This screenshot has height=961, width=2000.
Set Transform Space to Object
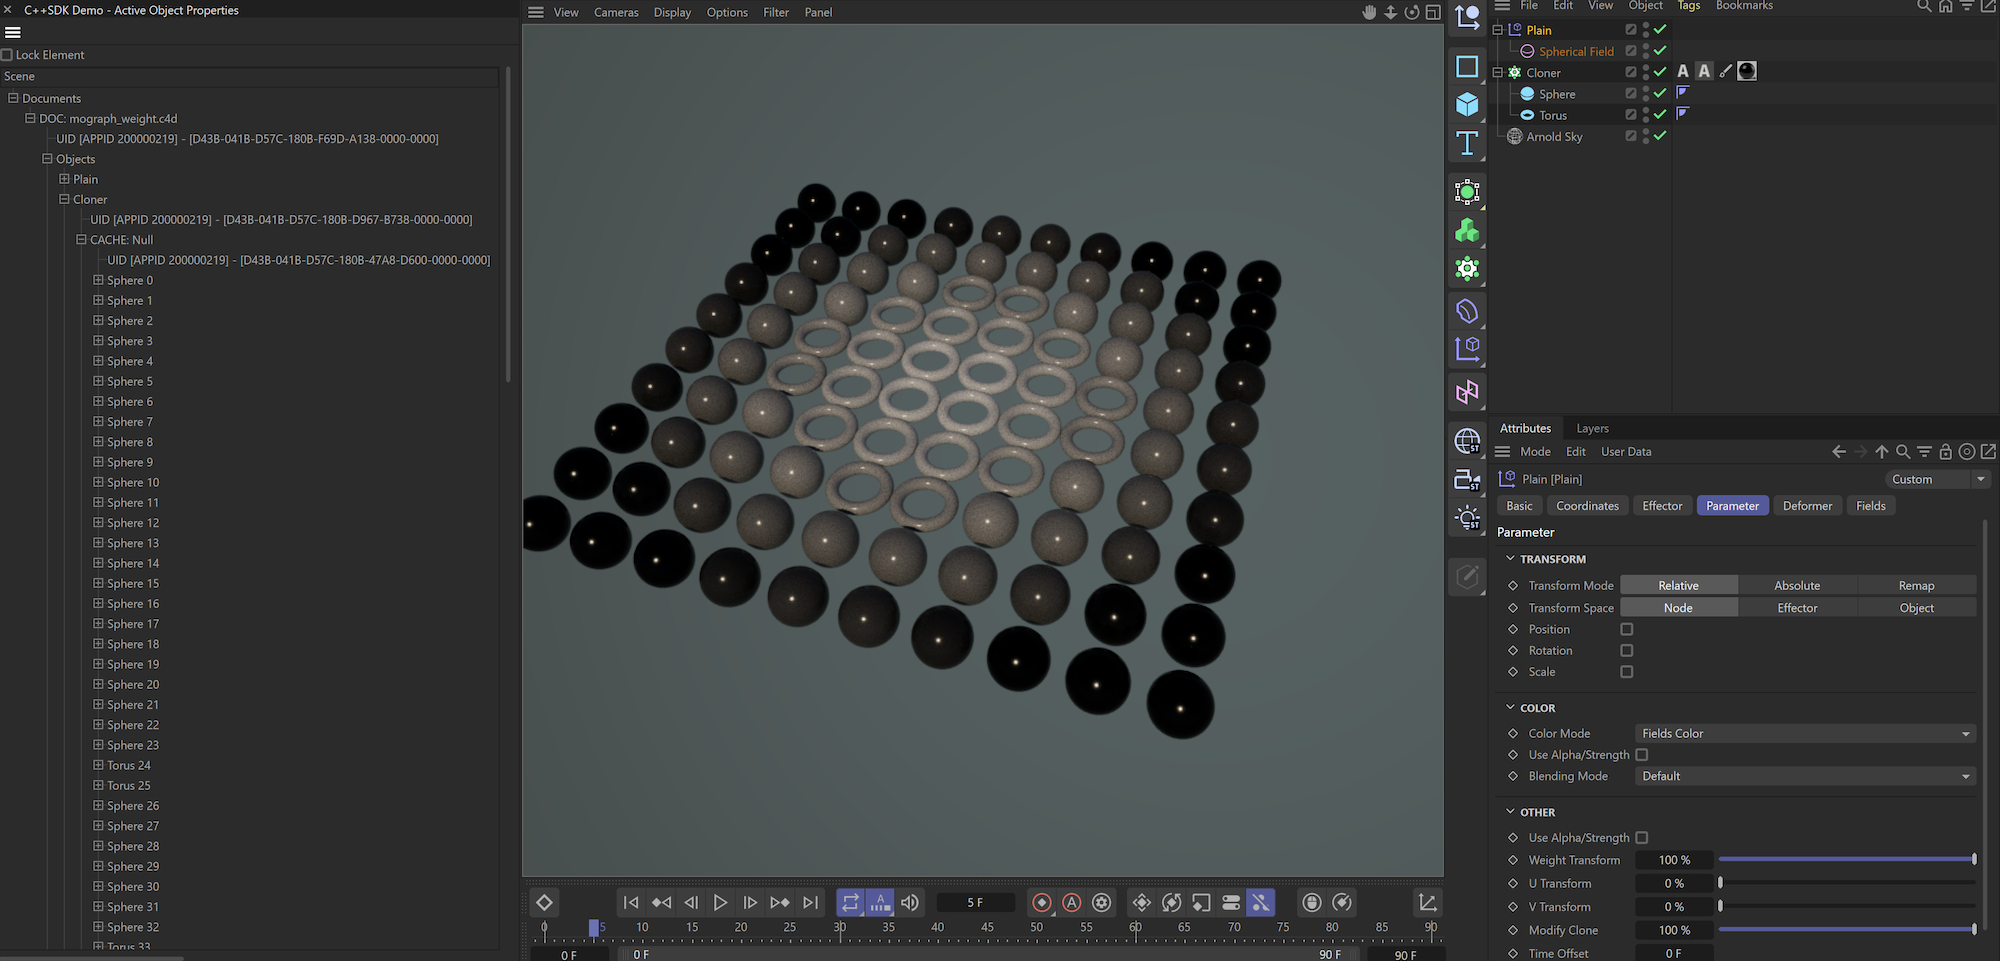point(1916,608)
